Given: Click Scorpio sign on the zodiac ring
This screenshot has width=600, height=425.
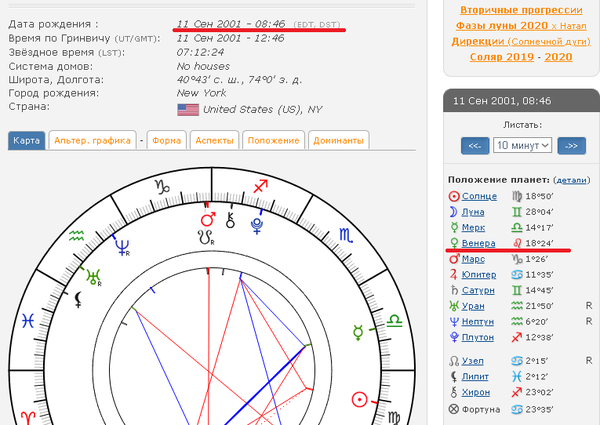Looking at the screenshot, I should point(347,235).
